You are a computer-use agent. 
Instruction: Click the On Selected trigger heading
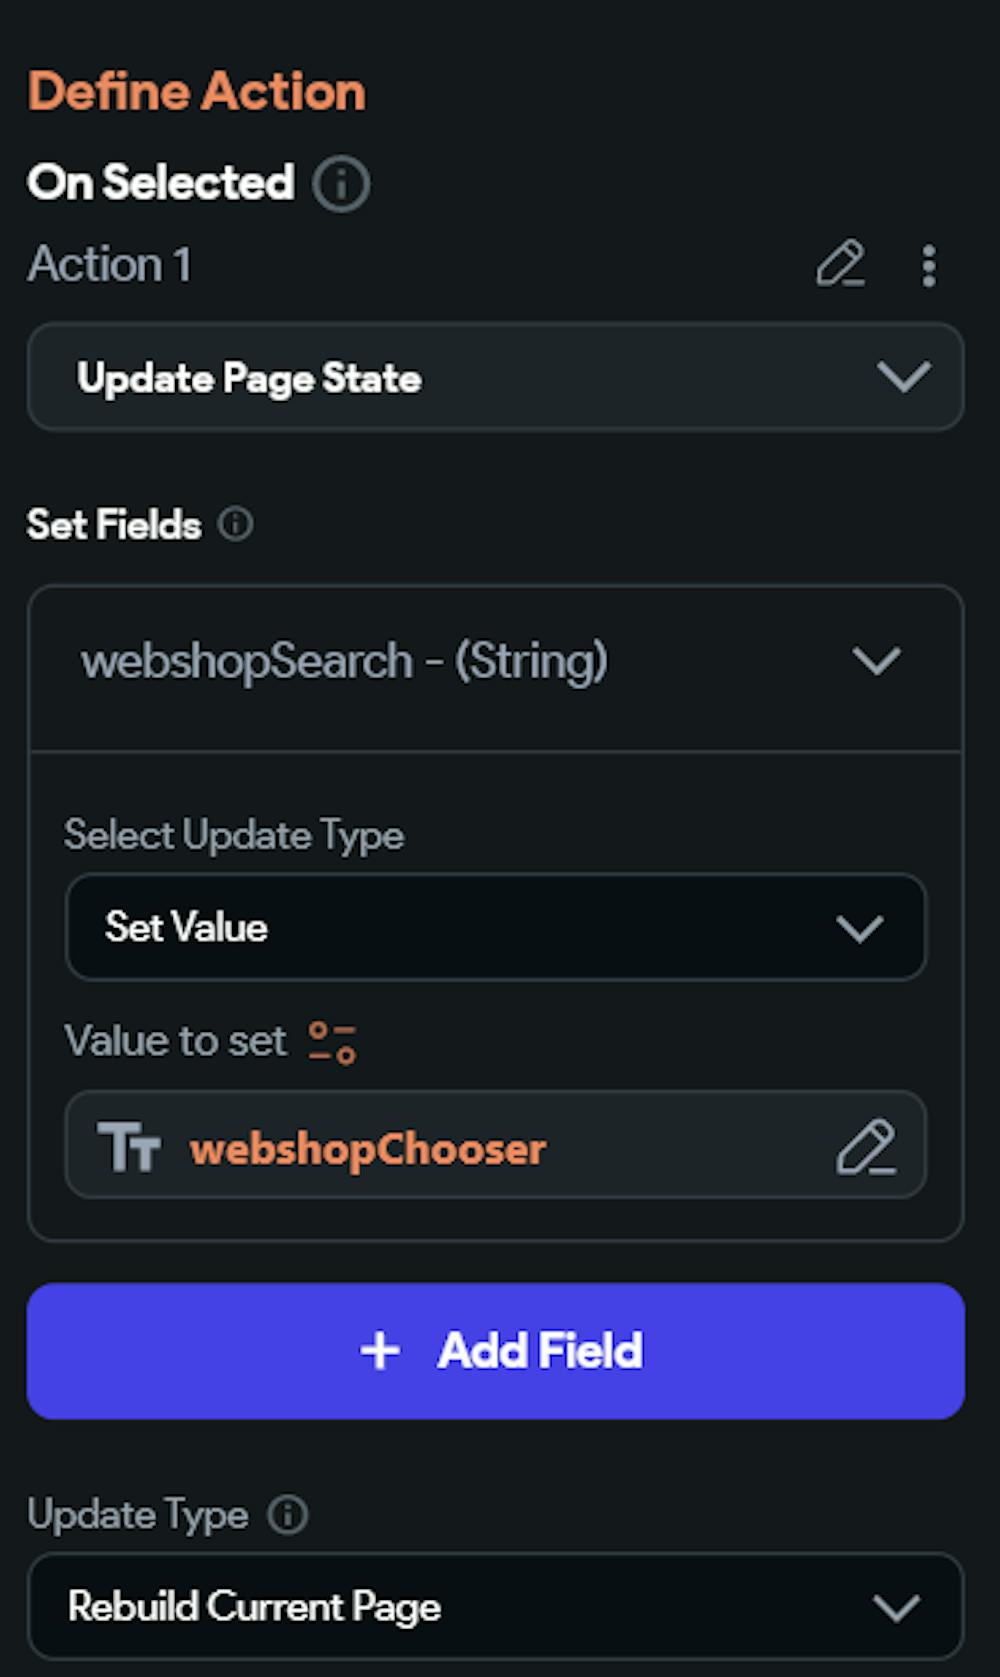tap(160, 182)
